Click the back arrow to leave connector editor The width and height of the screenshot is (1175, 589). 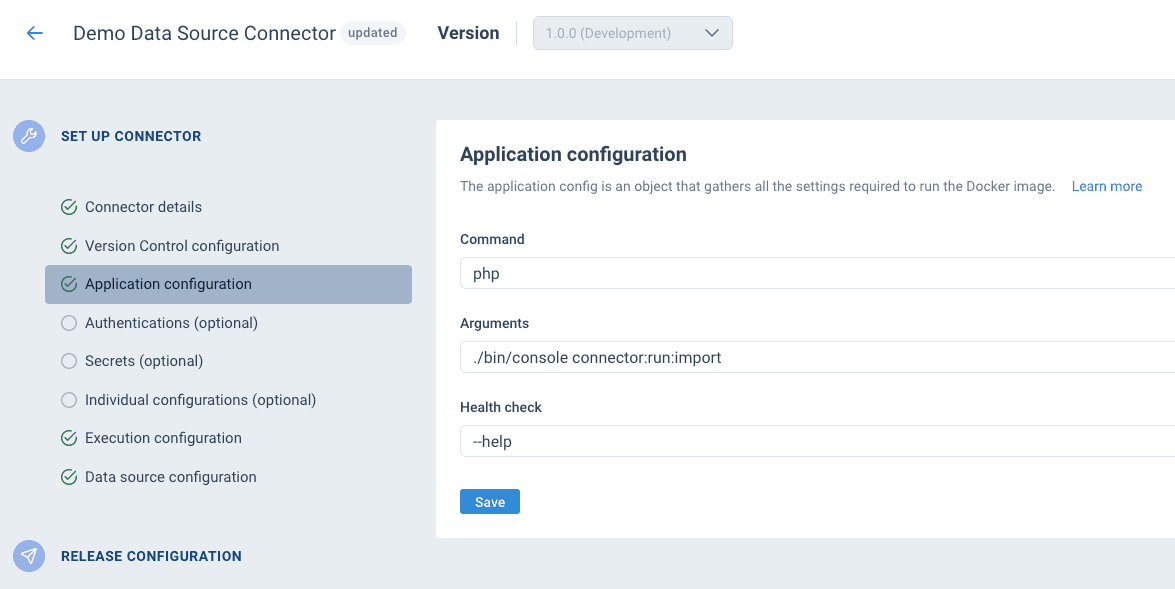[33, 33]
